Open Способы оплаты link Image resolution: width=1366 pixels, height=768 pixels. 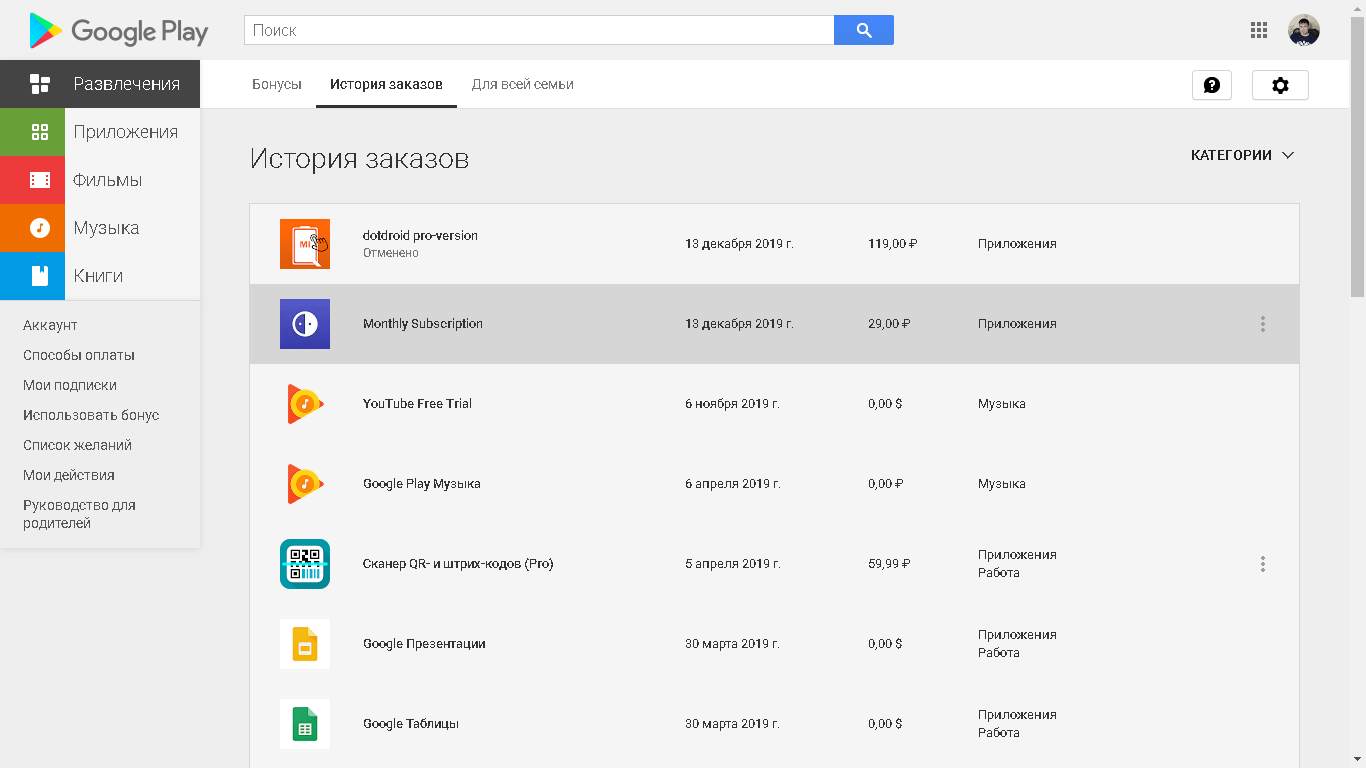coord(79,355)
